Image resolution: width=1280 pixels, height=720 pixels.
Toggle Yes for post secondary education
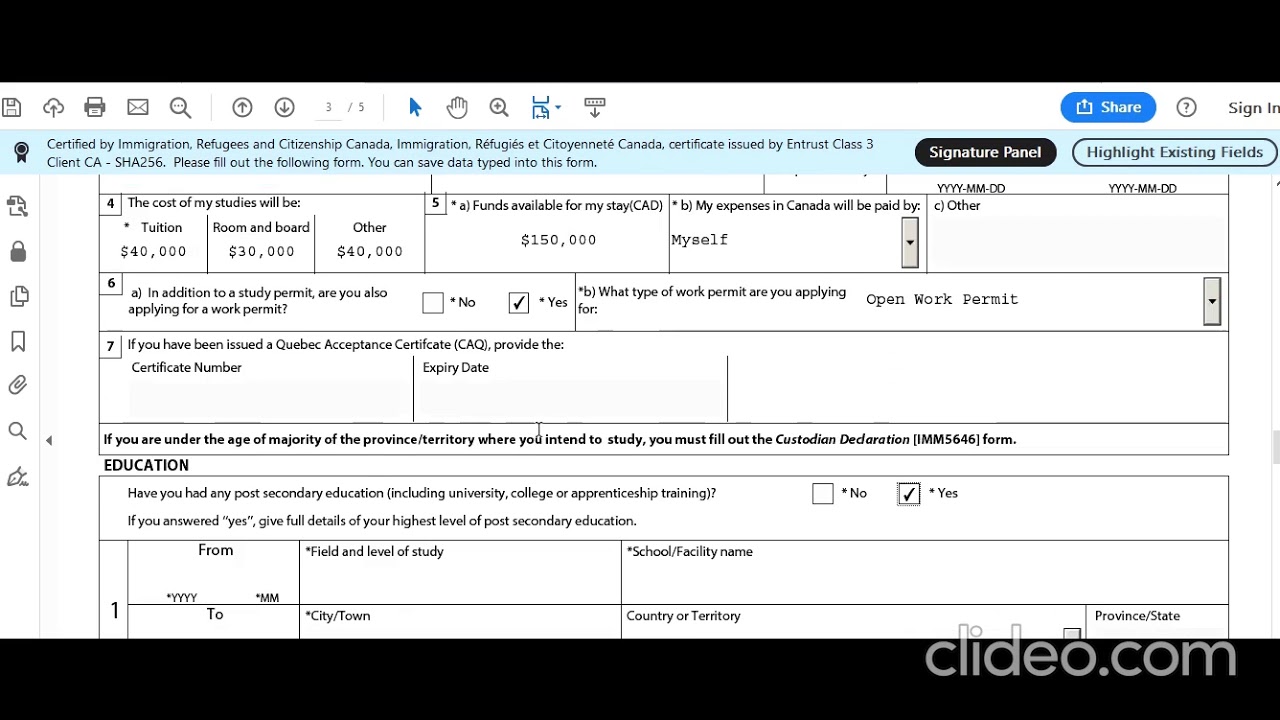[x=909, y=493]
